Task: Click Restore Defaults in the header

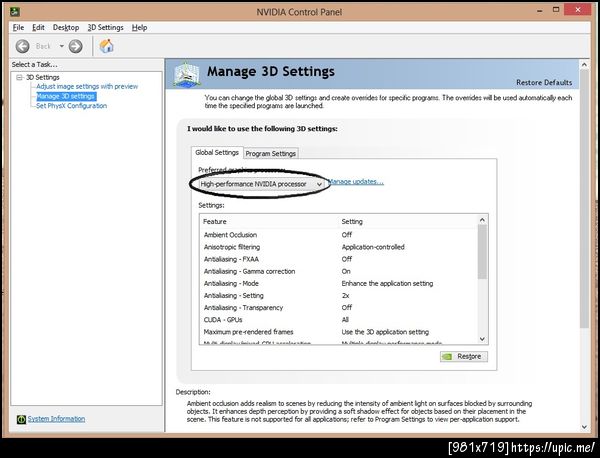Action: click(544, 82)
